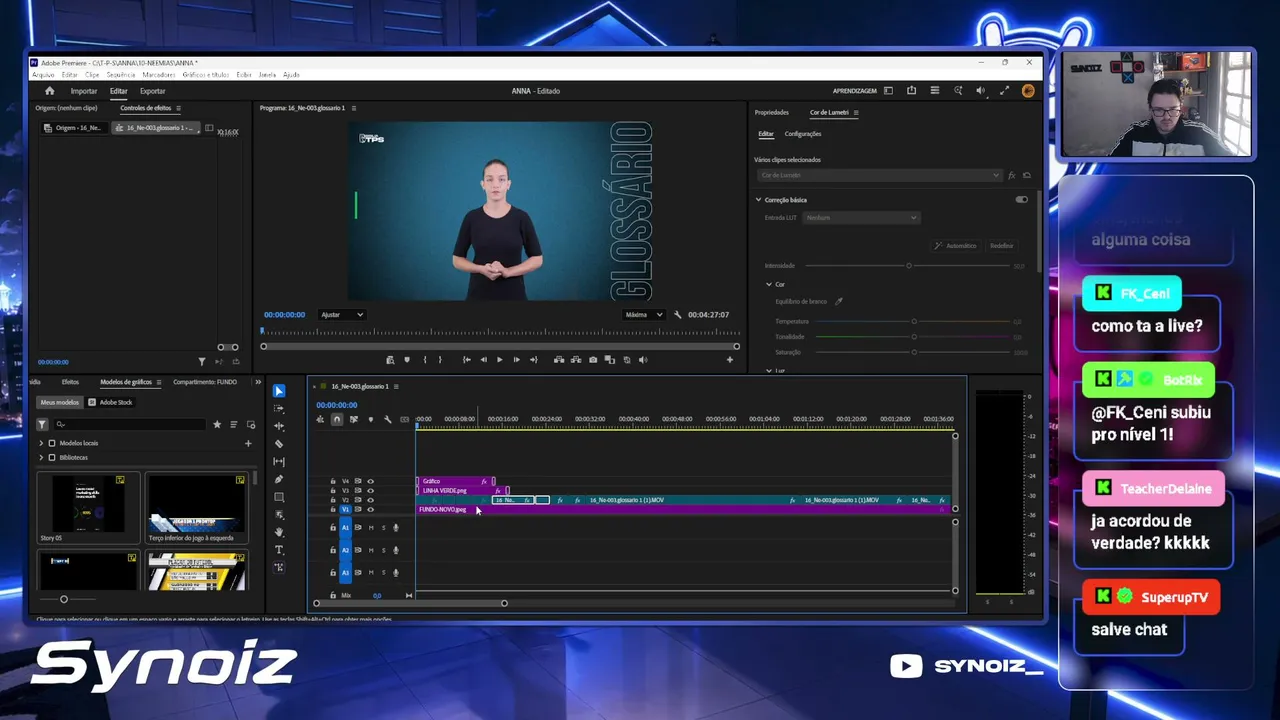1280x720 pixels.
Task: Add a marker in the timeline header
Action: tap(371, 419)
